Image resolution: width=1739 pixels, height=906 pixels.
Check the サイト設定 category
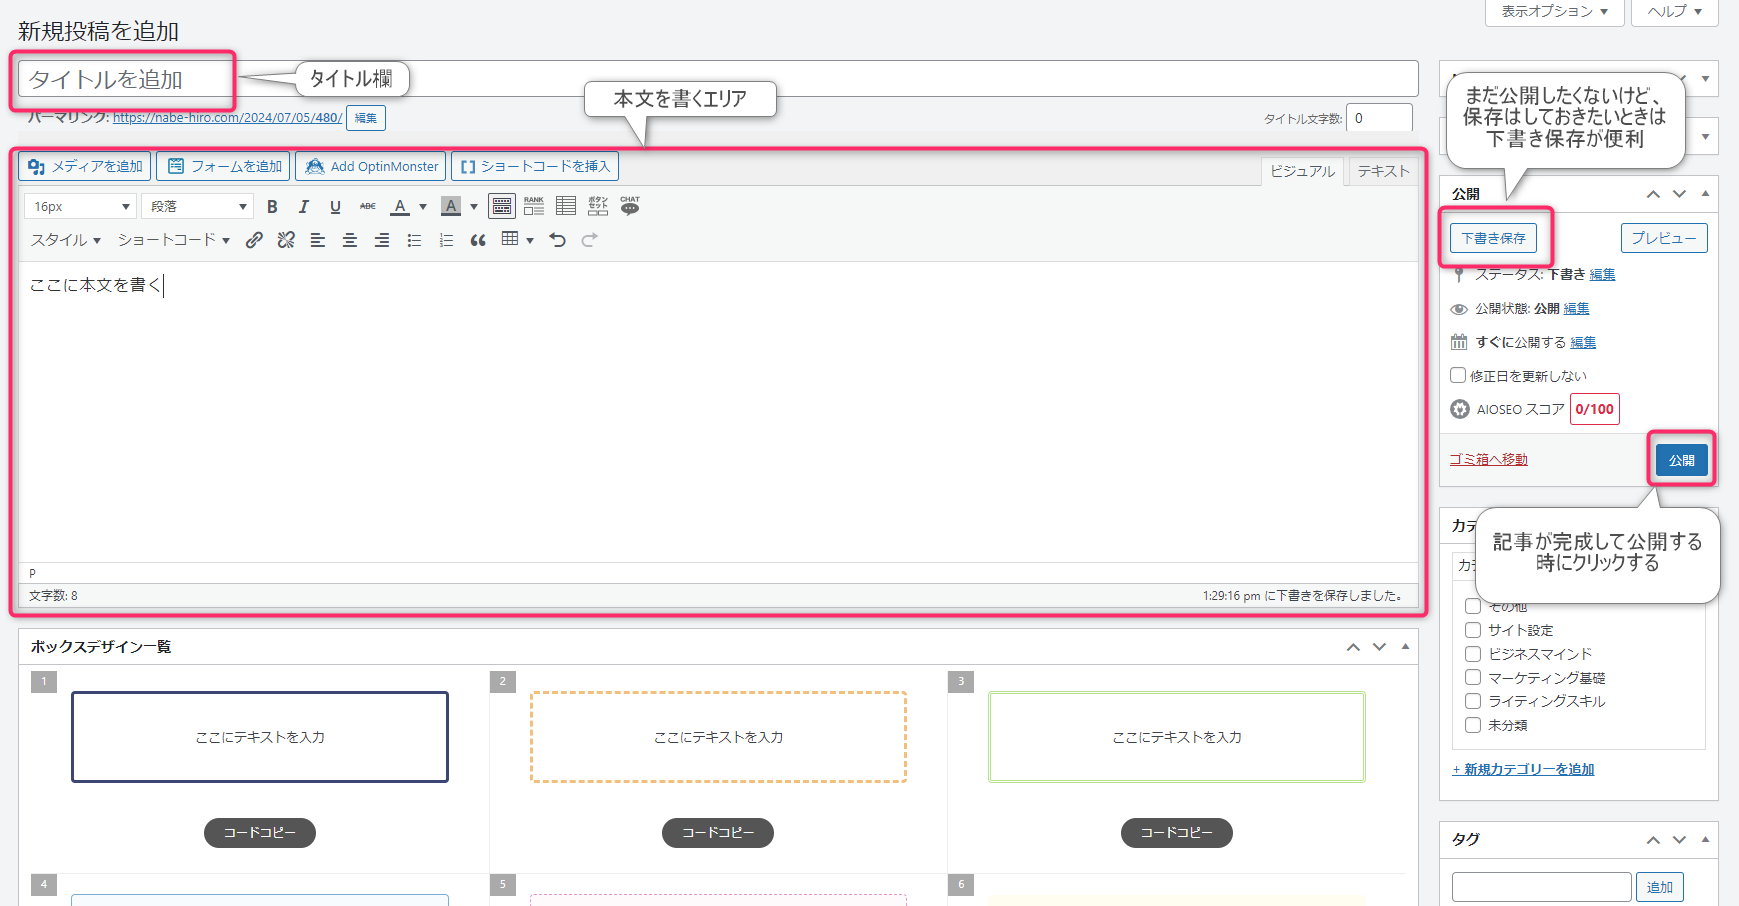pos(1473,630)
